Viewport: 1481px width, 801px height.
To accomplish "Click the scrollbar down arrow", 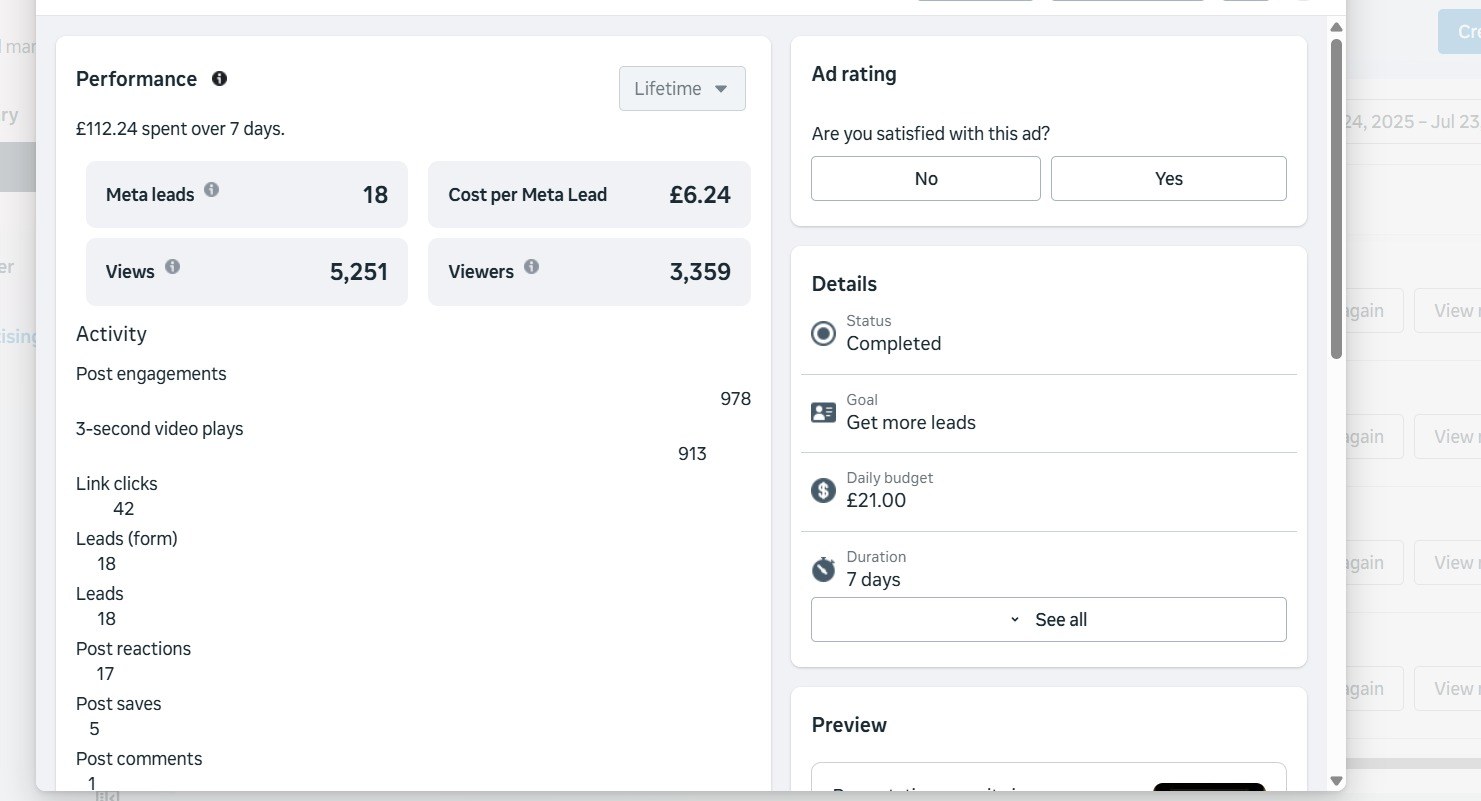I will point(1336,780).
